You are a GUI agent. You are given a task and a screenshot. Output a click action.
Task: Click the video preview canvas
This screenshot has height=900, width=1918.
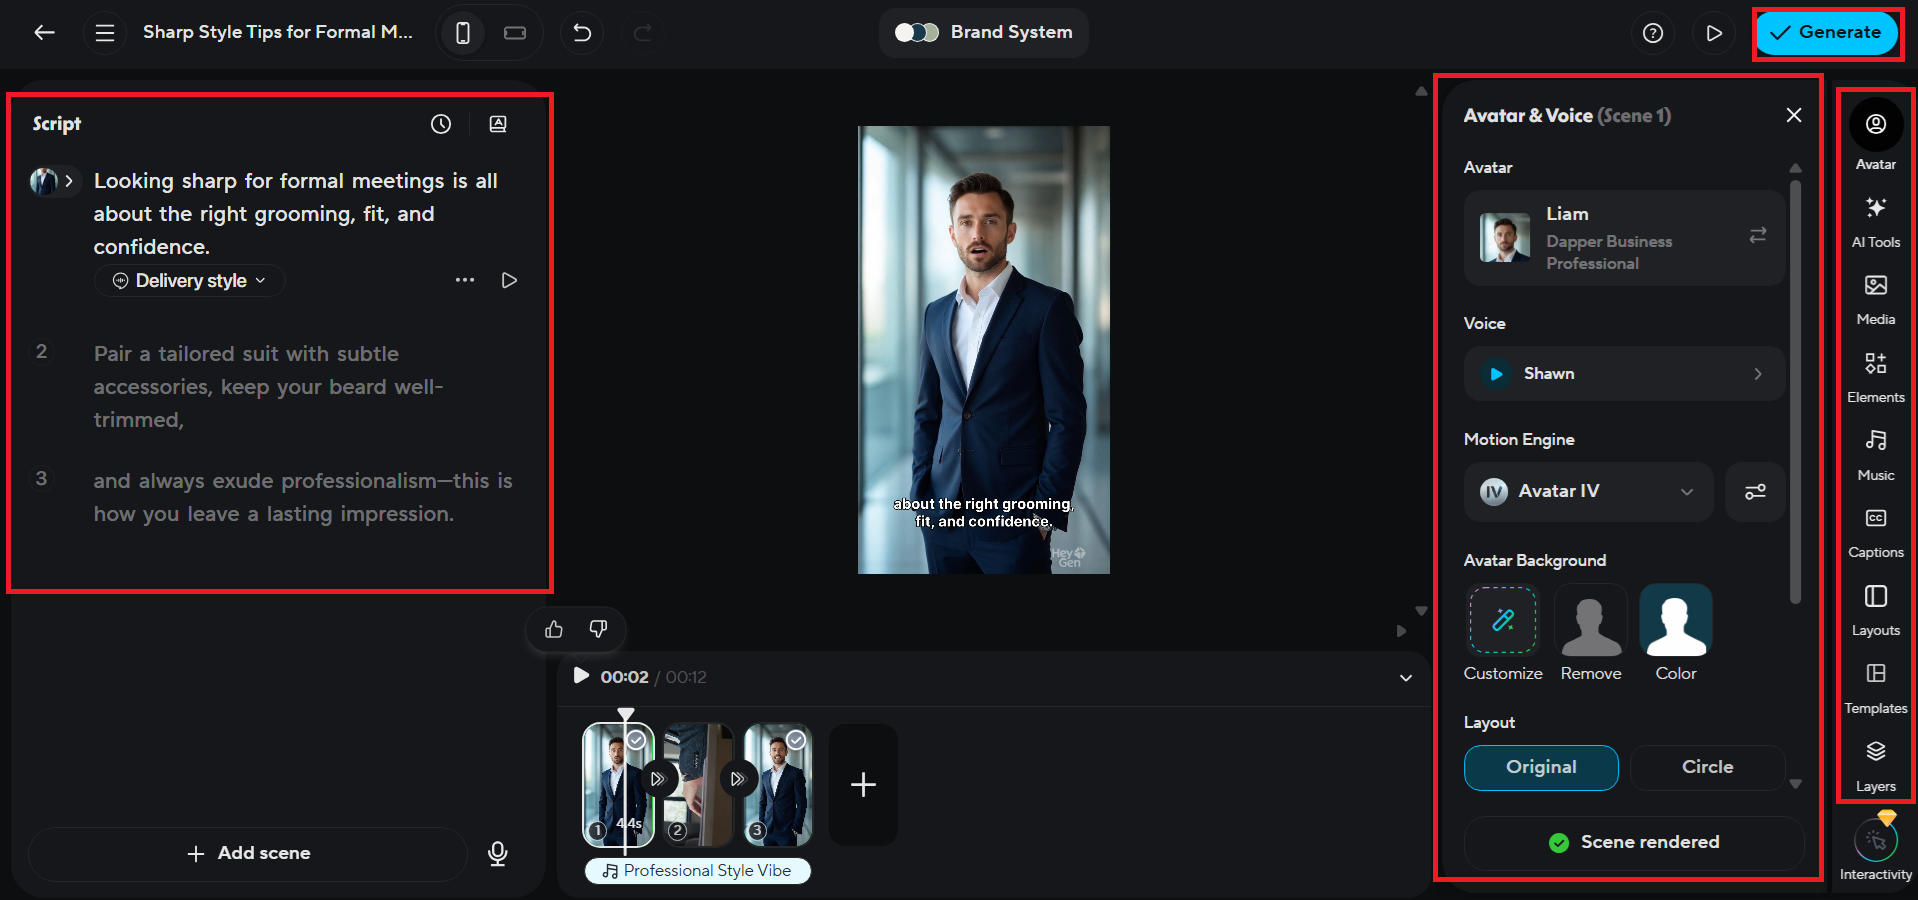tap(984, 350)
